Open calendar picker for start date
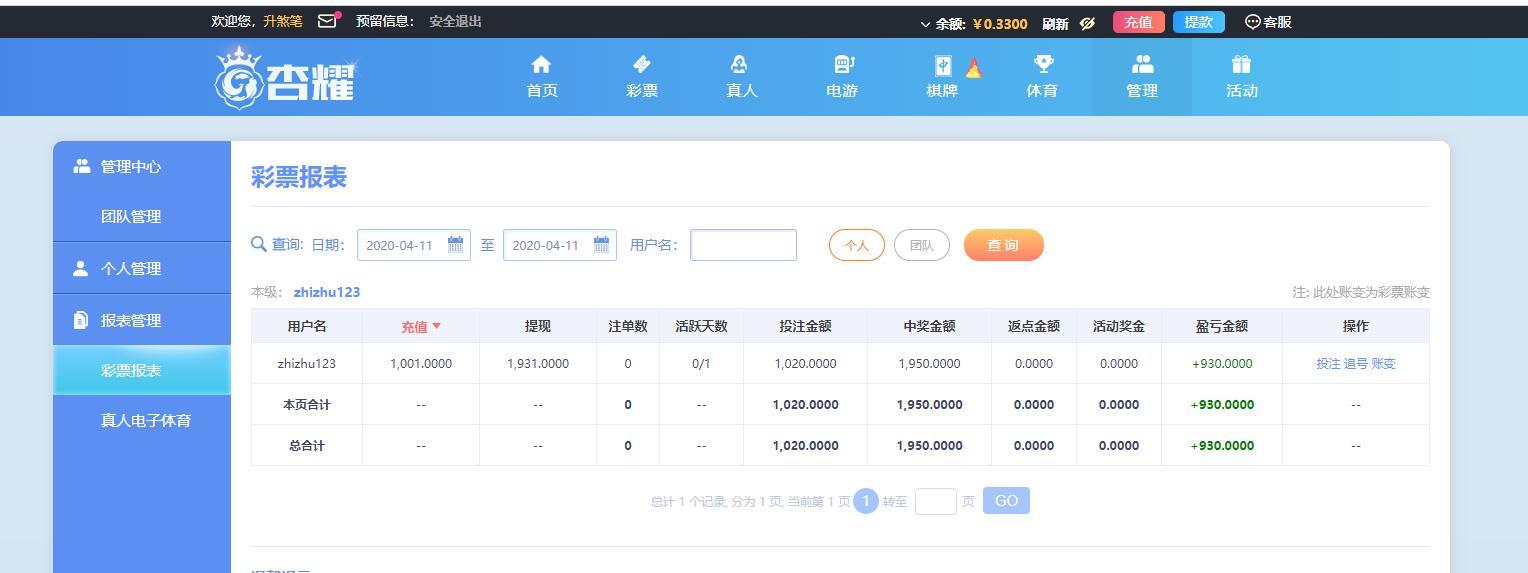This screenshot has height=573, width=1528. click(x=455, y=245)
